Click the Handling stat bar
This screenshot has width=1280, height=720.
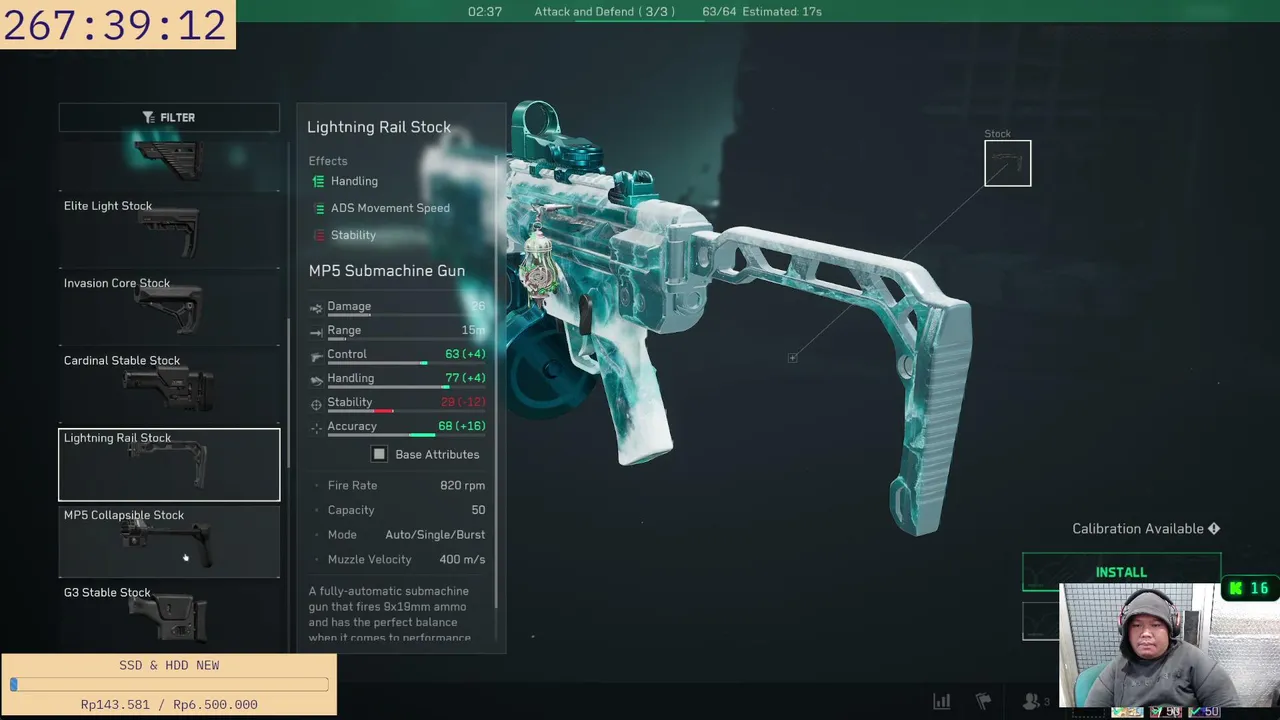click(x=406, y=387)
